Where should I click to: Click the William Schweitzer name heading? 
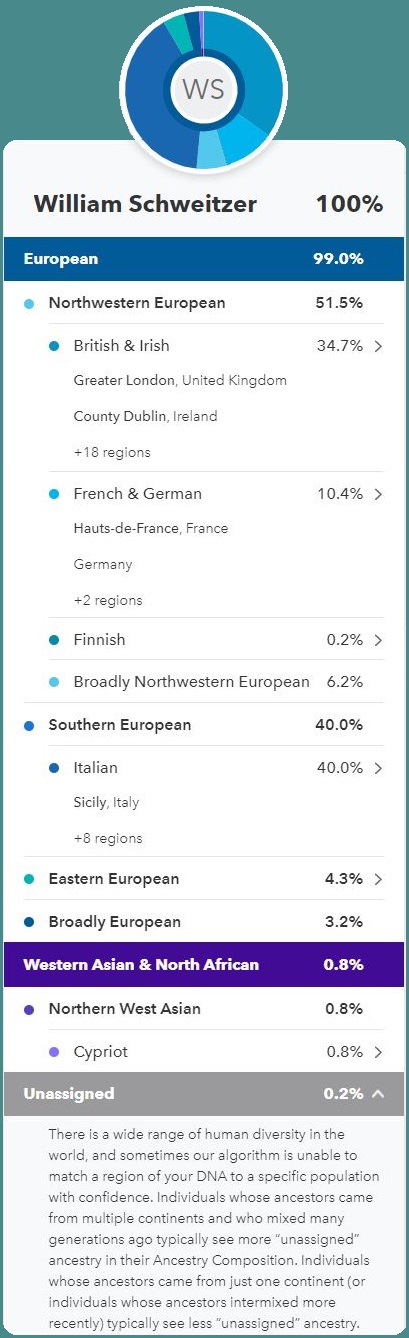(x=145, y=204)
